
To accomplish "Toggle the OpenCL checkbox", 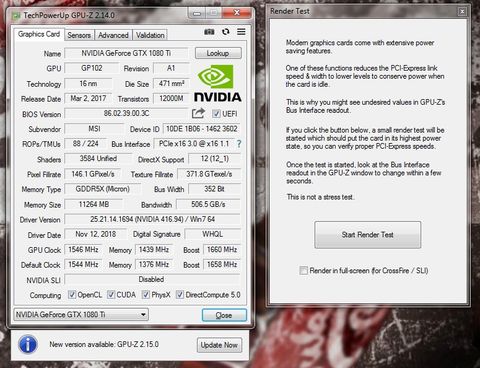I will (71, 295).
